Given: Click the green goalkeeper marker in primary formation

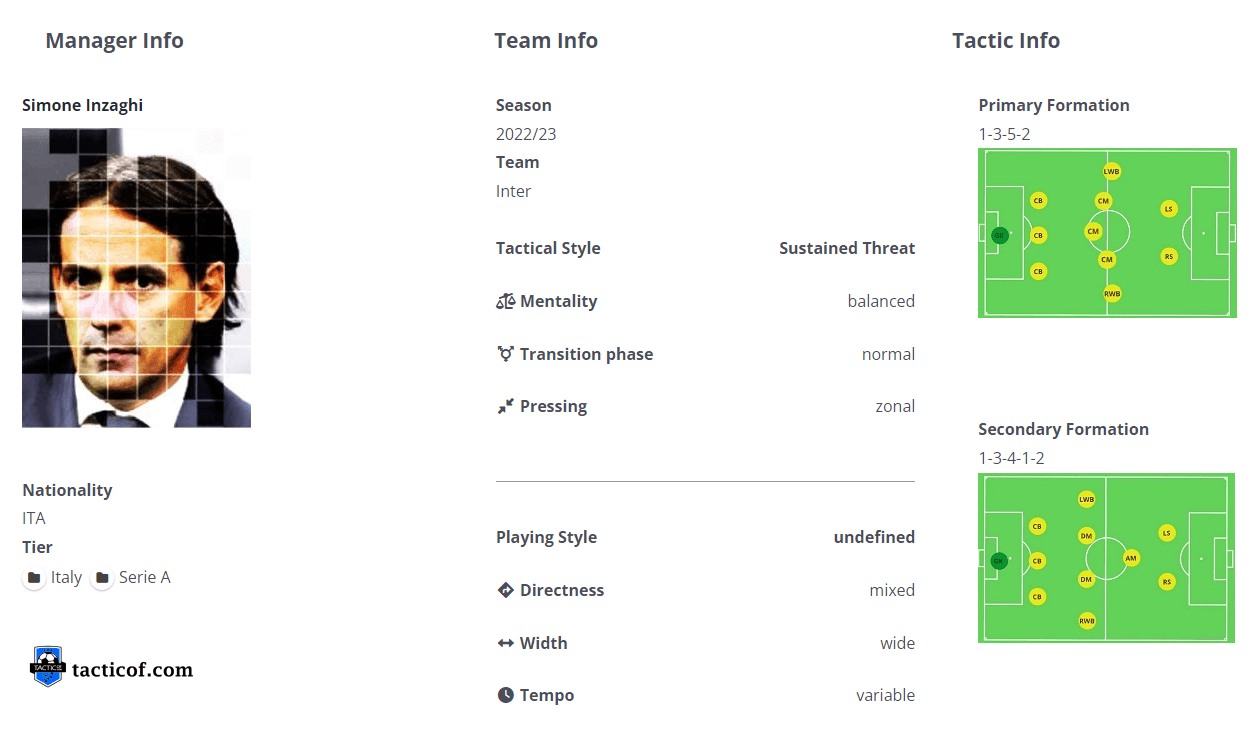Looking at the screenshot, I should pos(998,236).
